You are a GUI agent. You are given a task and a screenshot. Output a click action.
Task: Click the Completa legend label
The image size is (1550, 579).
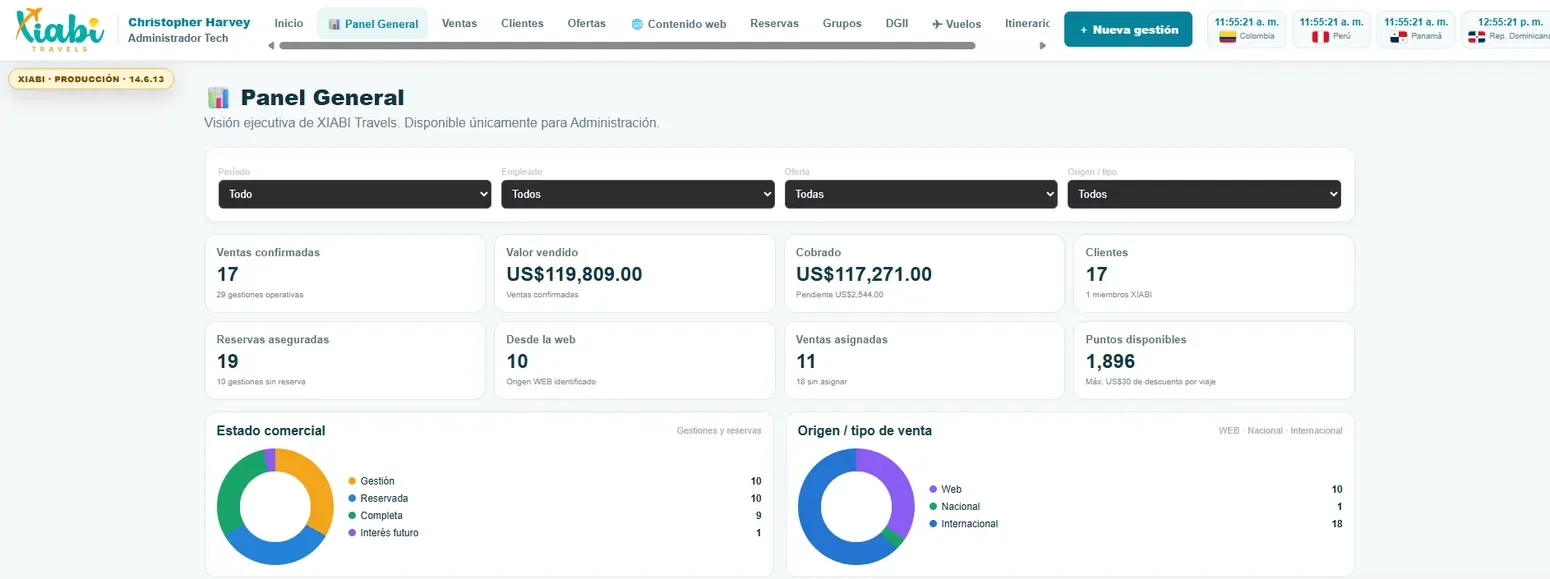[382, 516]
